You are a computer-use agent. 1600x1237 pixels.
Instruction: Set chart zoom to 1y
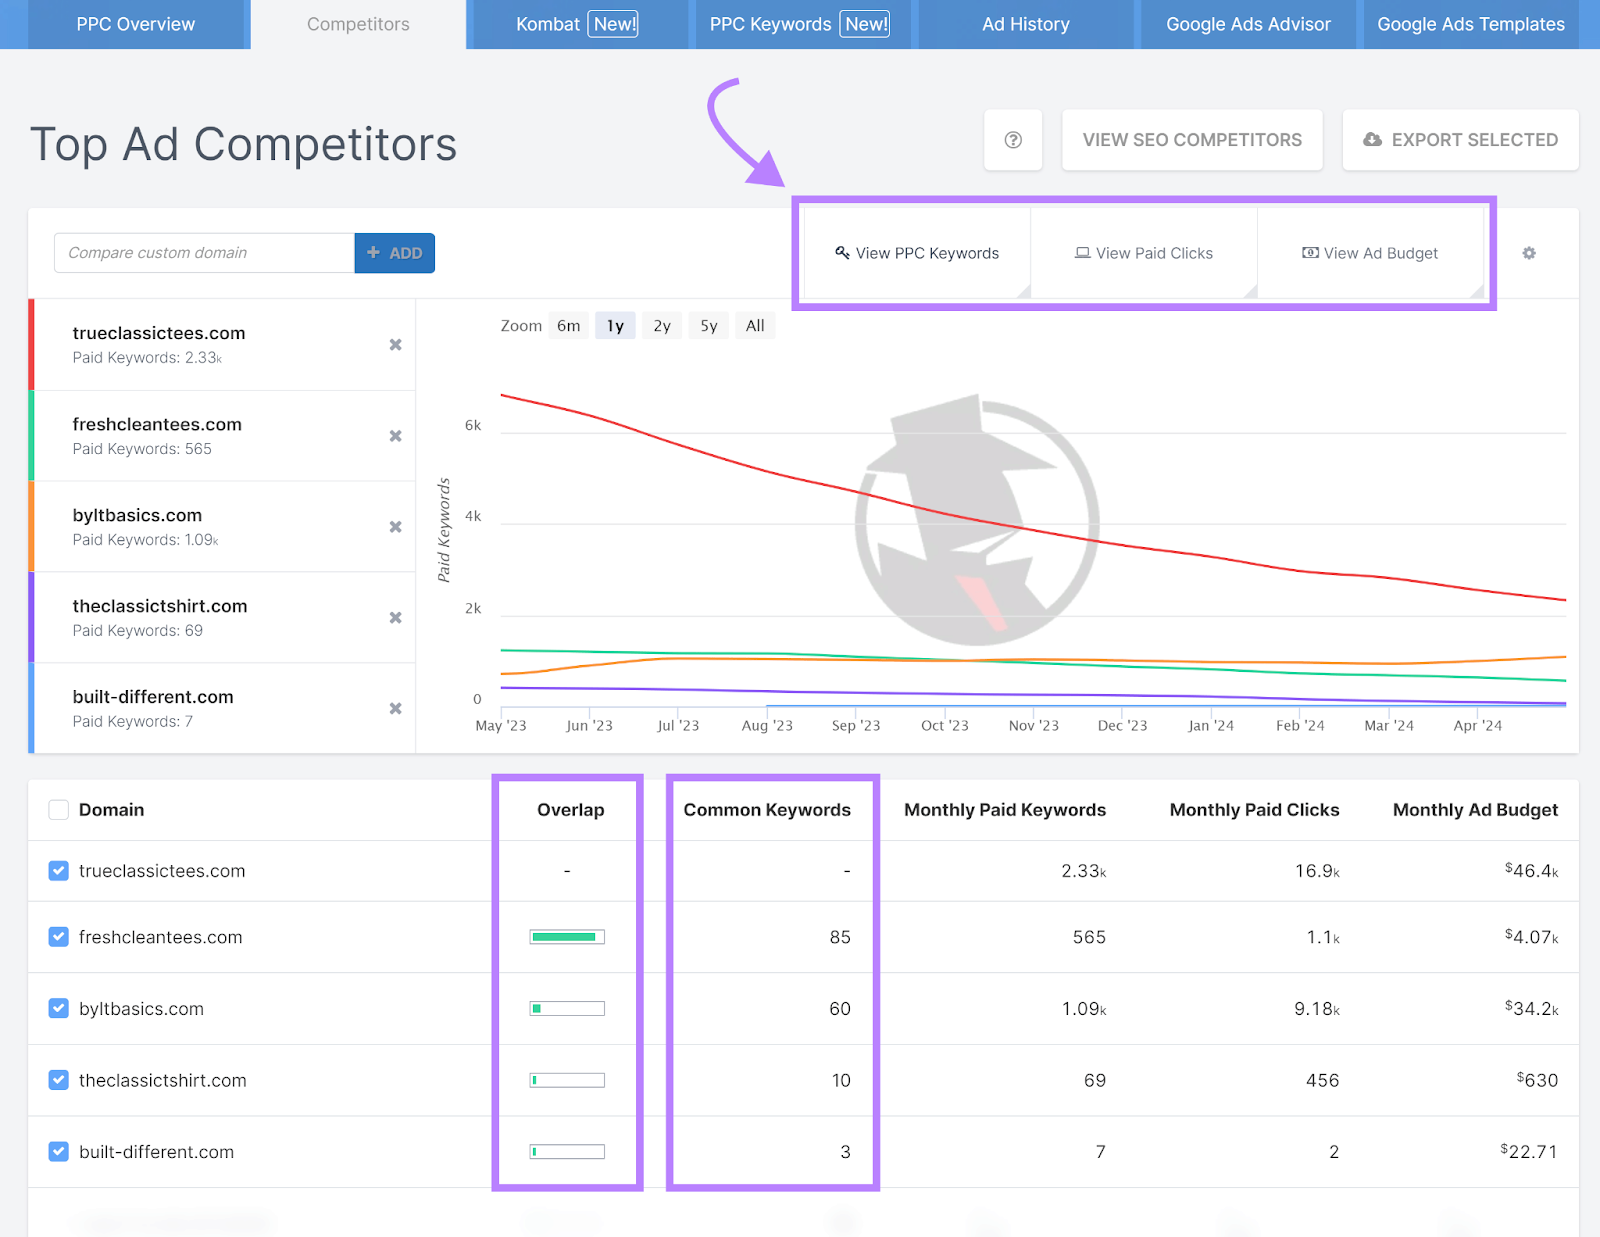pos(615,326)
